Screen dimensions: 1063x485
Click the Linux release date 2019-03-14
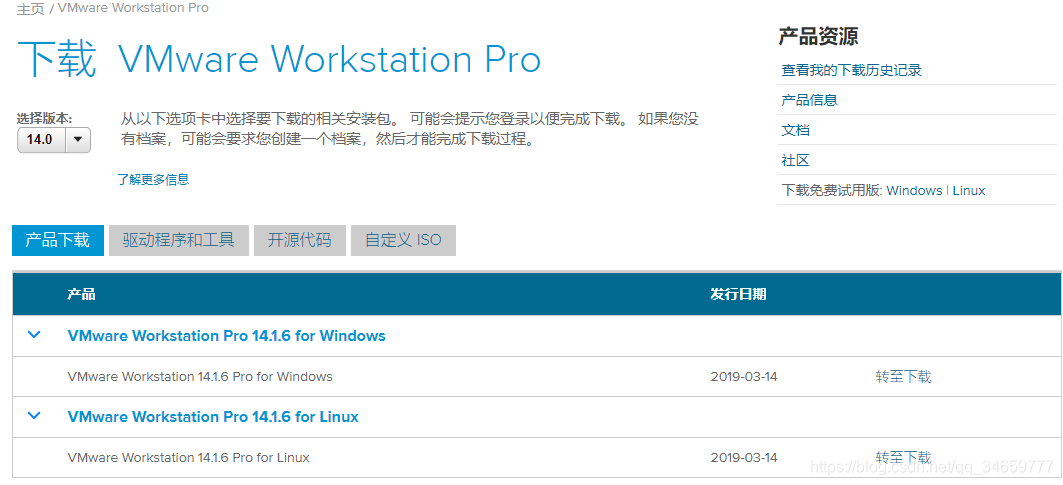[x=744, y=458]
